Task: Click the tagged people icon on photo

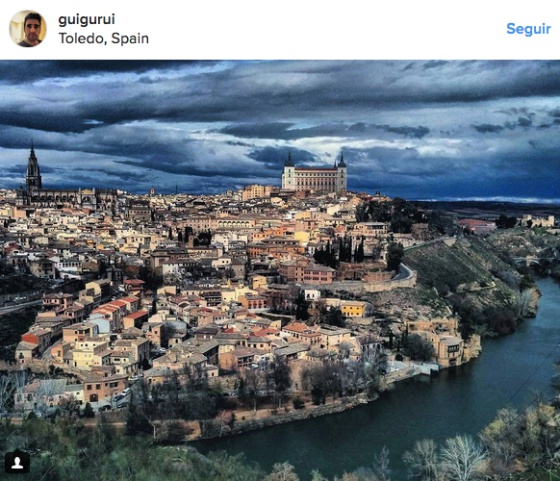Action: [17, 462]
